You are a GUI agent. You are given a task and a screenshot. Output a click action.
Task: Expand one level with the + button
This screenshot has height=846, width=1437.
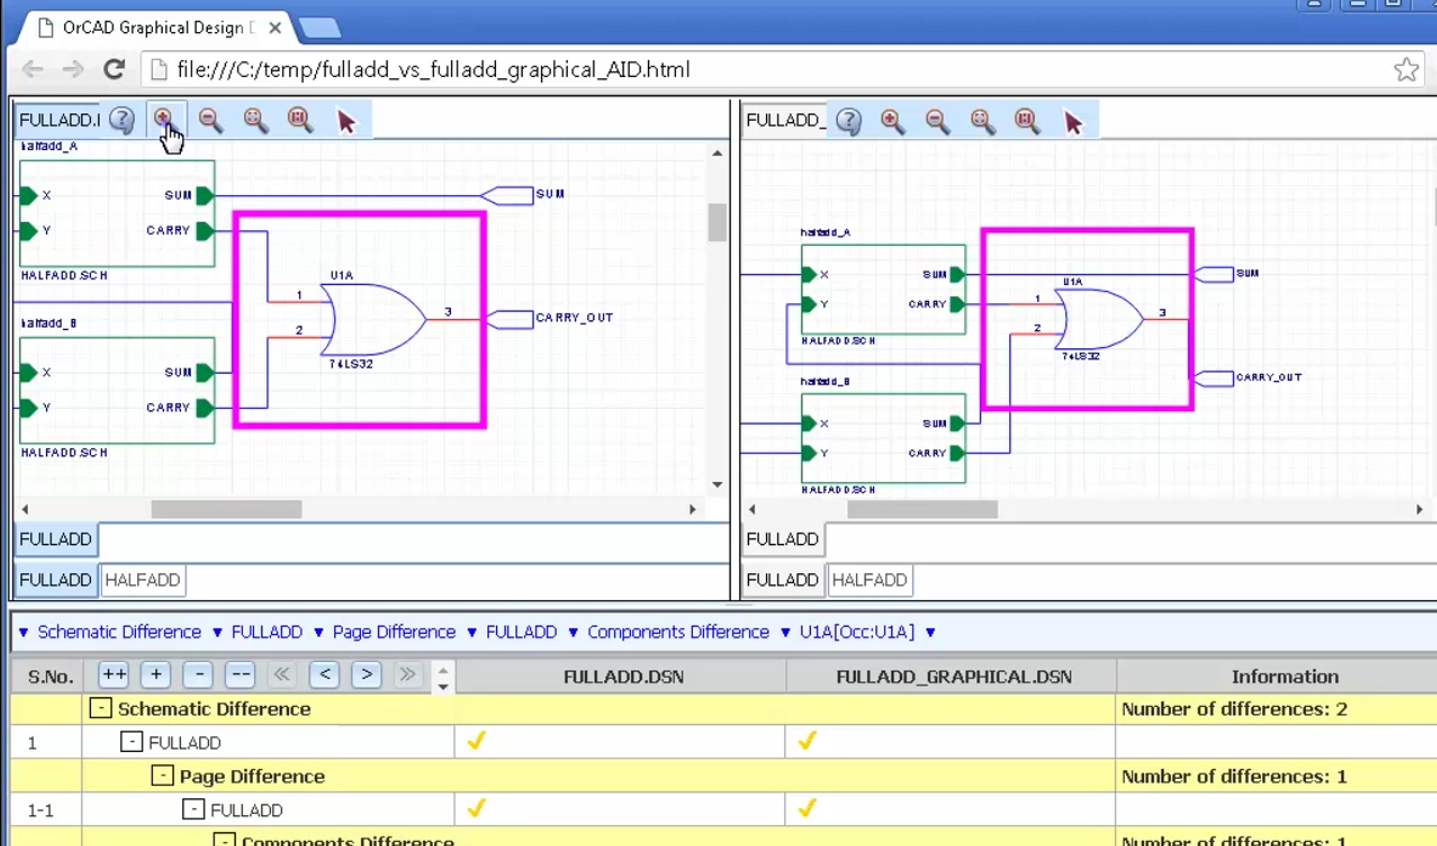[x=156, y=674]
